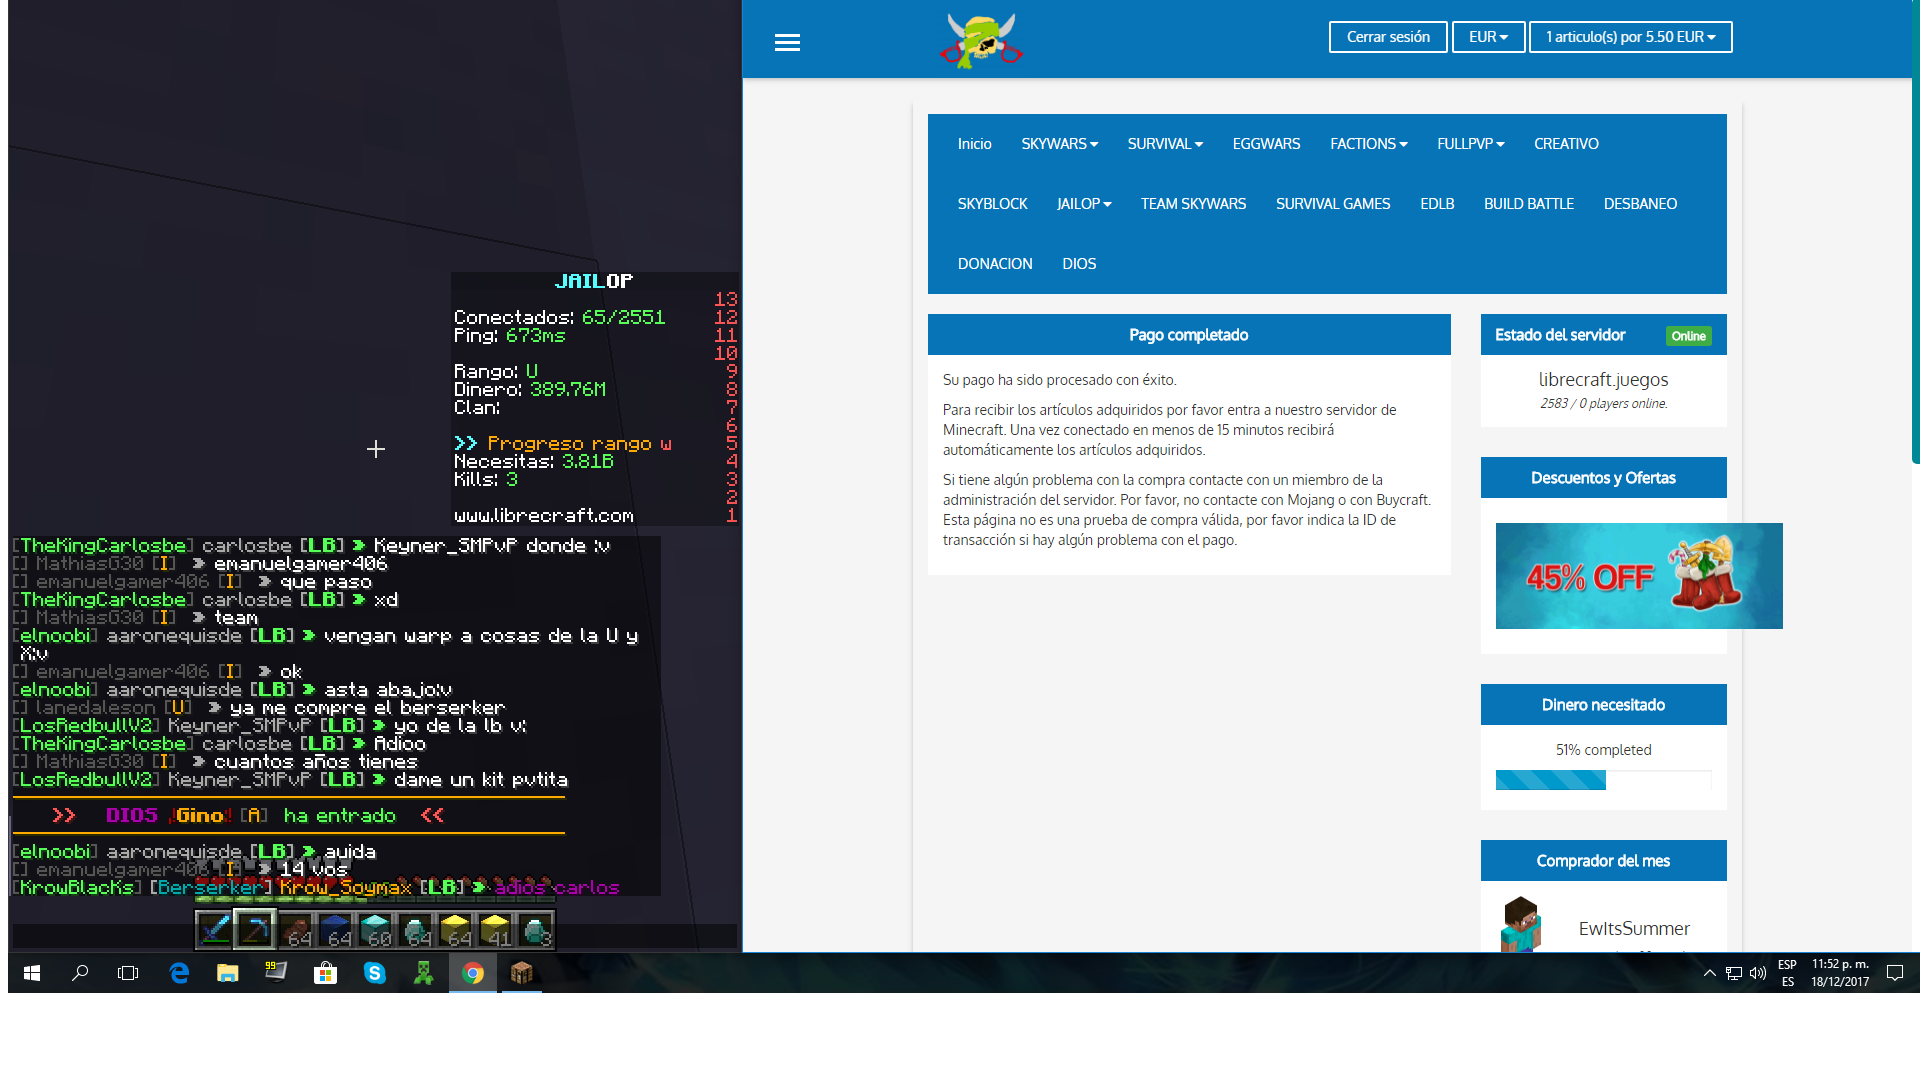Open File Explorer from the taskbar
The height and width of the screenshot is (1080, 1920).
coord(228,973)
